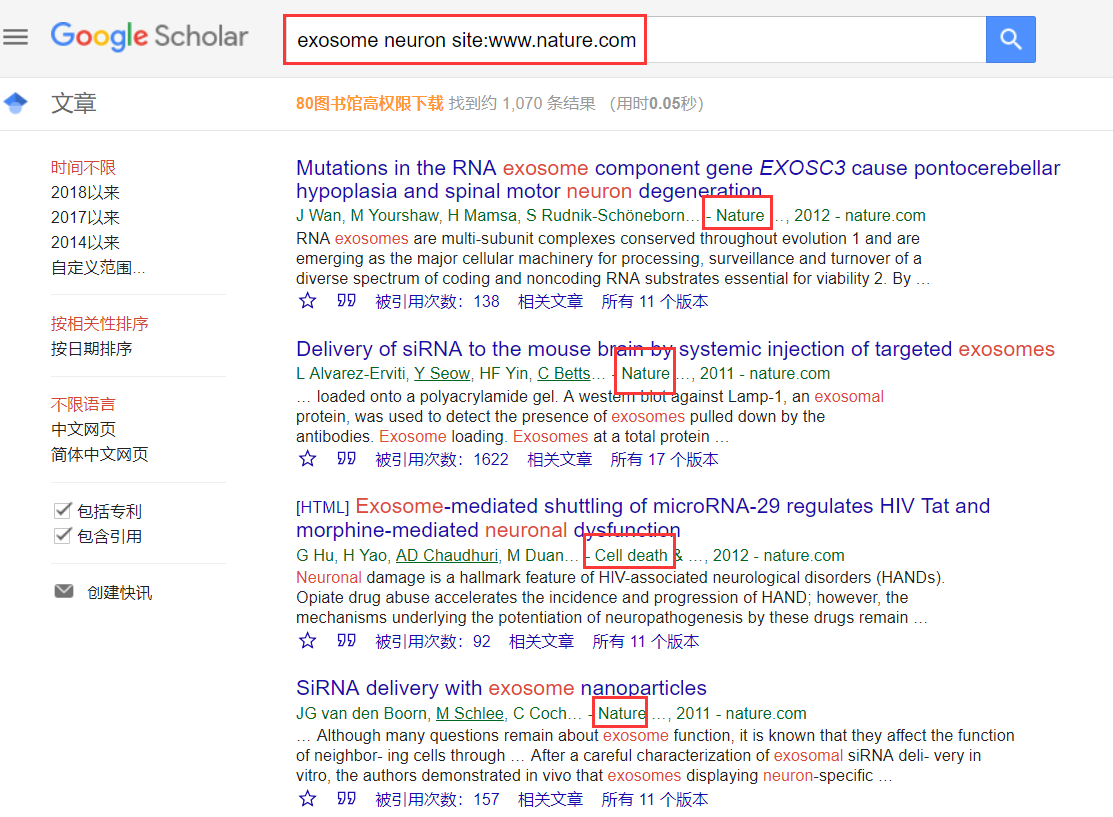This screenshot has height=817, width=1113.
Task: Click 被引用次数: 157 link
Action: (x=437, y=800)
